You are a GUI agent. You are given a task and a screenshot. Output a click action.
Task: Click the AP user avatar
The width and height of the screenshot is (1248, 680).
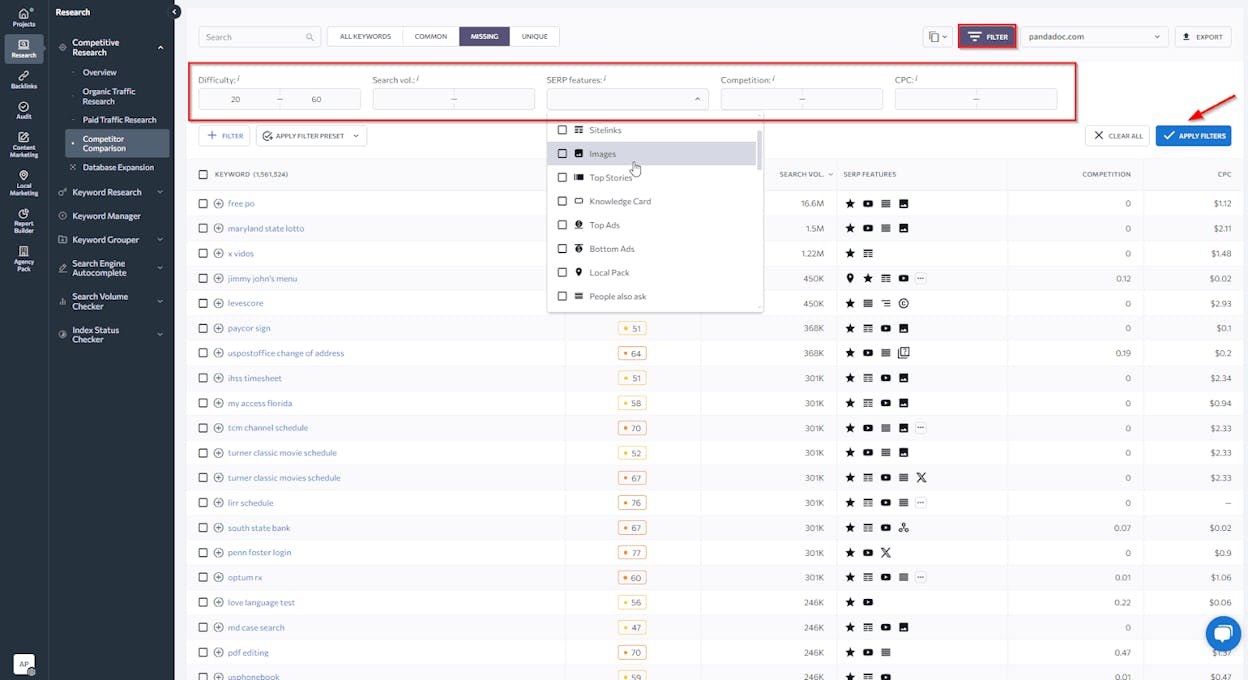(x=24, y=664)
